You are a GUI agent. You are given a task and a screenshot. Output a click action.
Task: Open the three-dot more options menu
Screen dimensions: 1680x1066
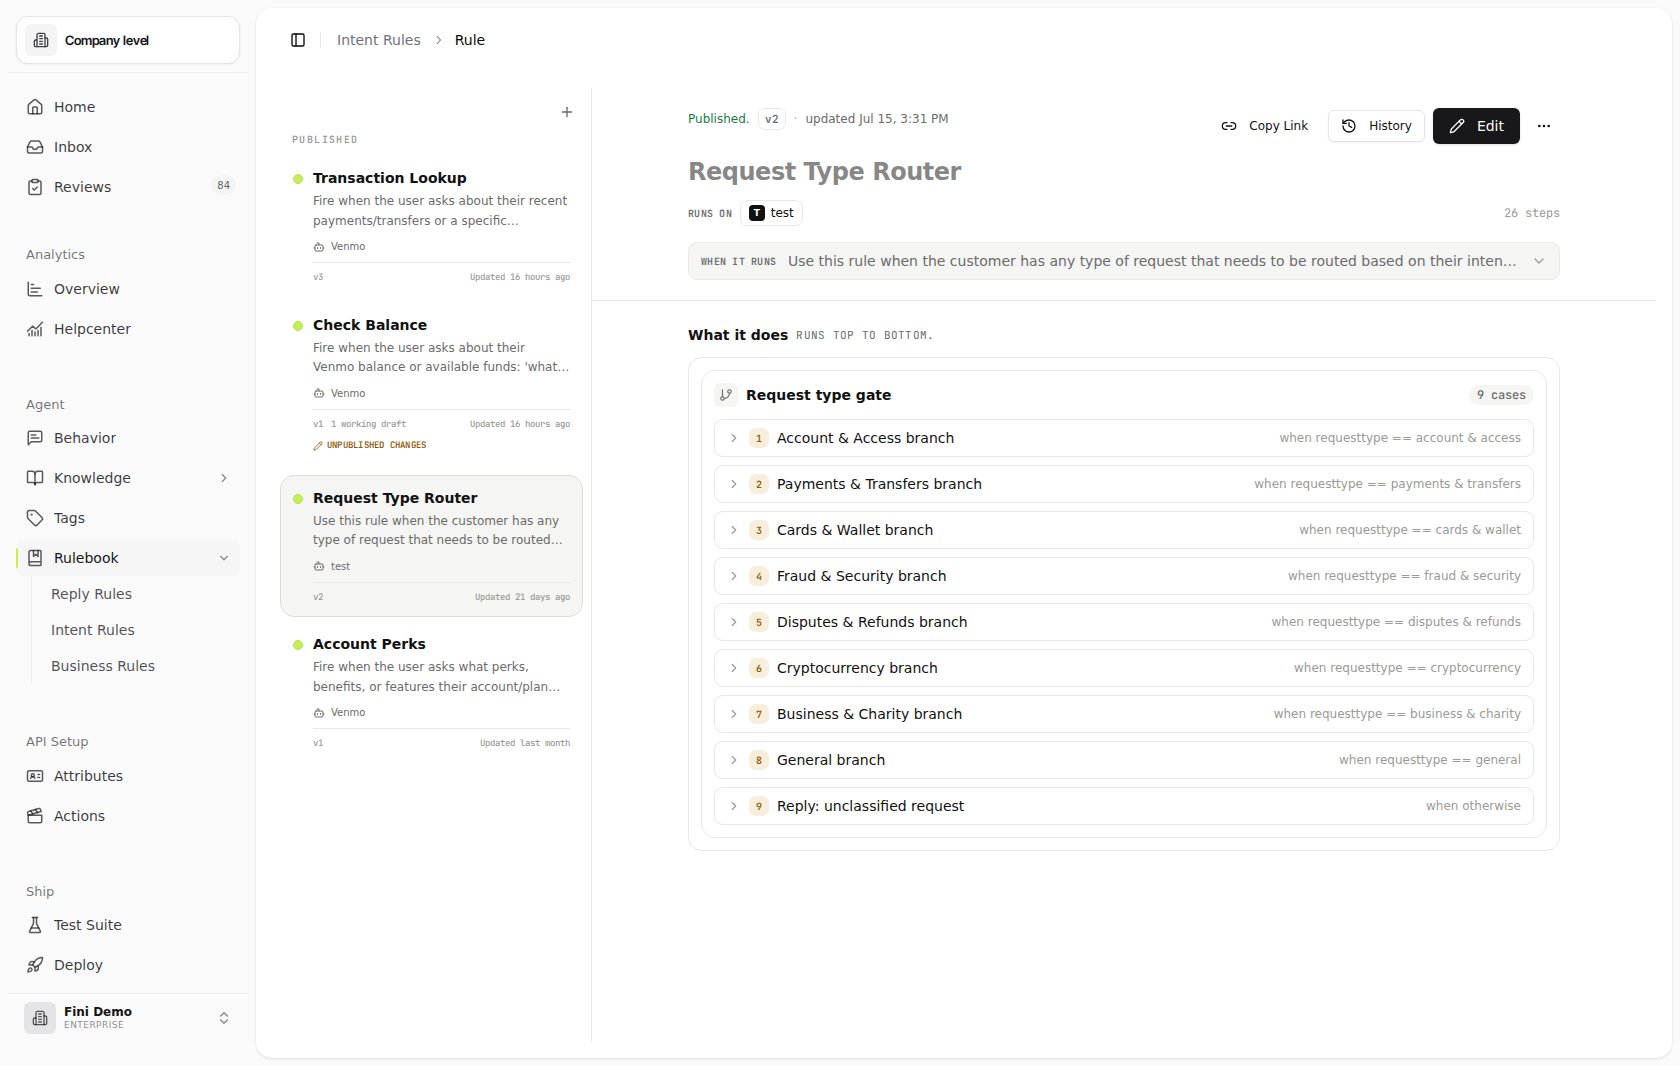pos(1544,126)
